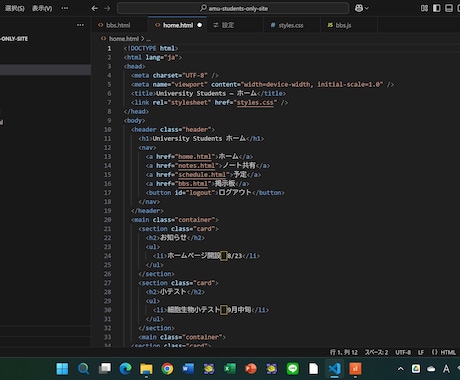
Task: Open OneDrive cloud tray icon
Action: 431,369
